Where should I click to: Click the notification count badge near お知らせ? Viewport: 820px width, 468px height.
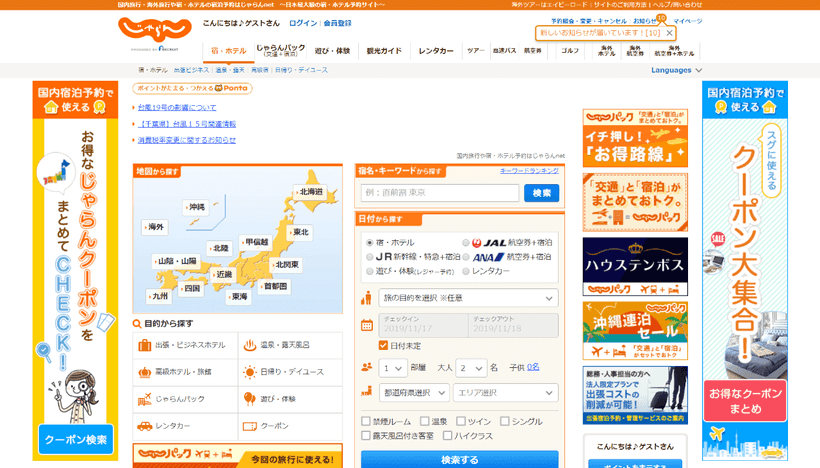662,18
